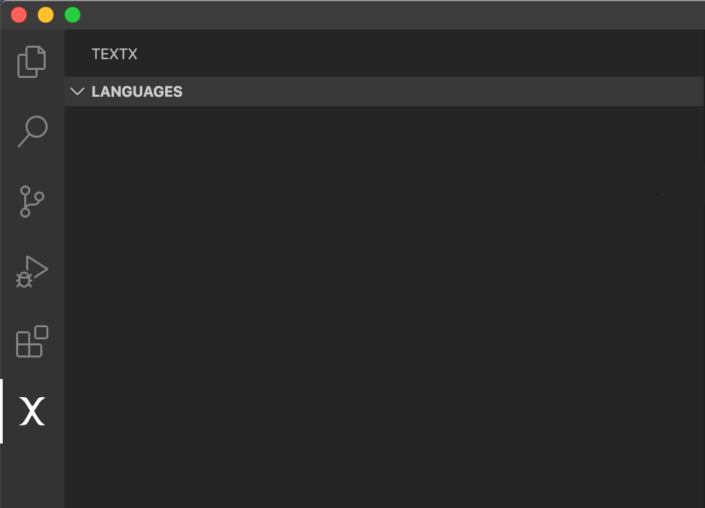Click the TEXTX sidebar title
Screen dimensions: 705x508
(x=114, y=54)
